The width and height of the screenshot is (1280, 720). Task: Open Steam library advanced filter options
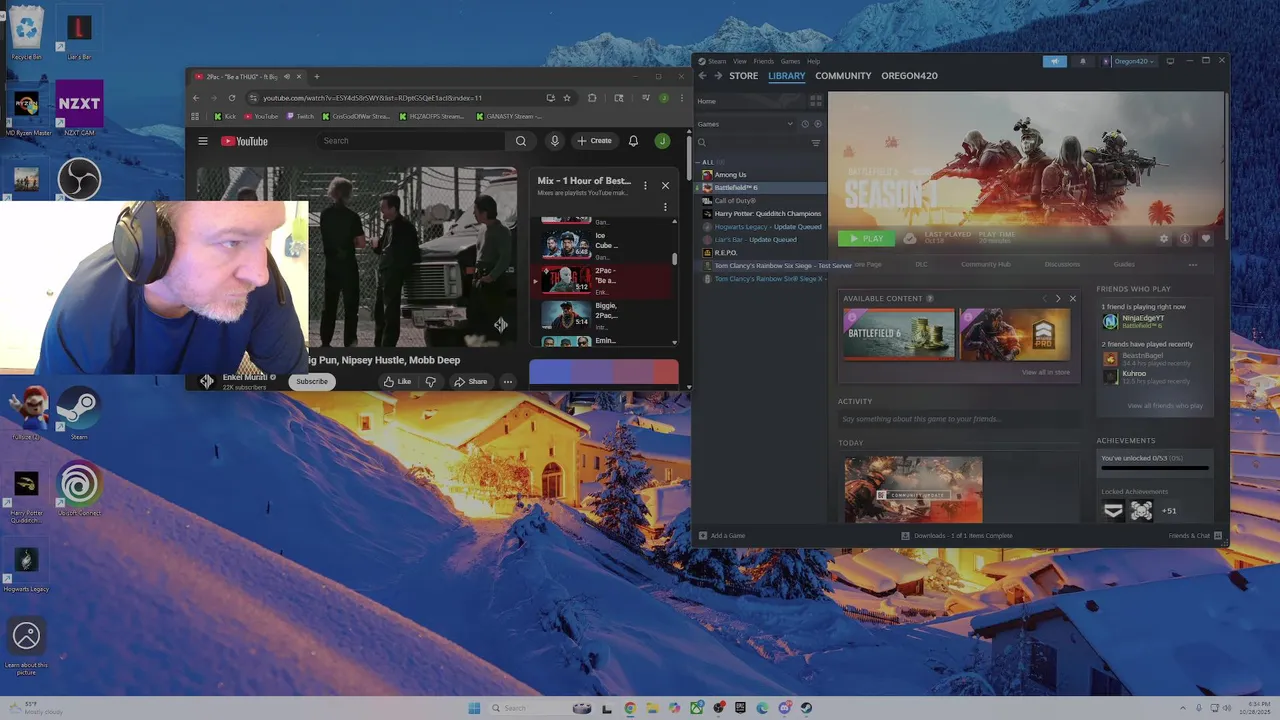pyautogui.click(x=816, y=143)
